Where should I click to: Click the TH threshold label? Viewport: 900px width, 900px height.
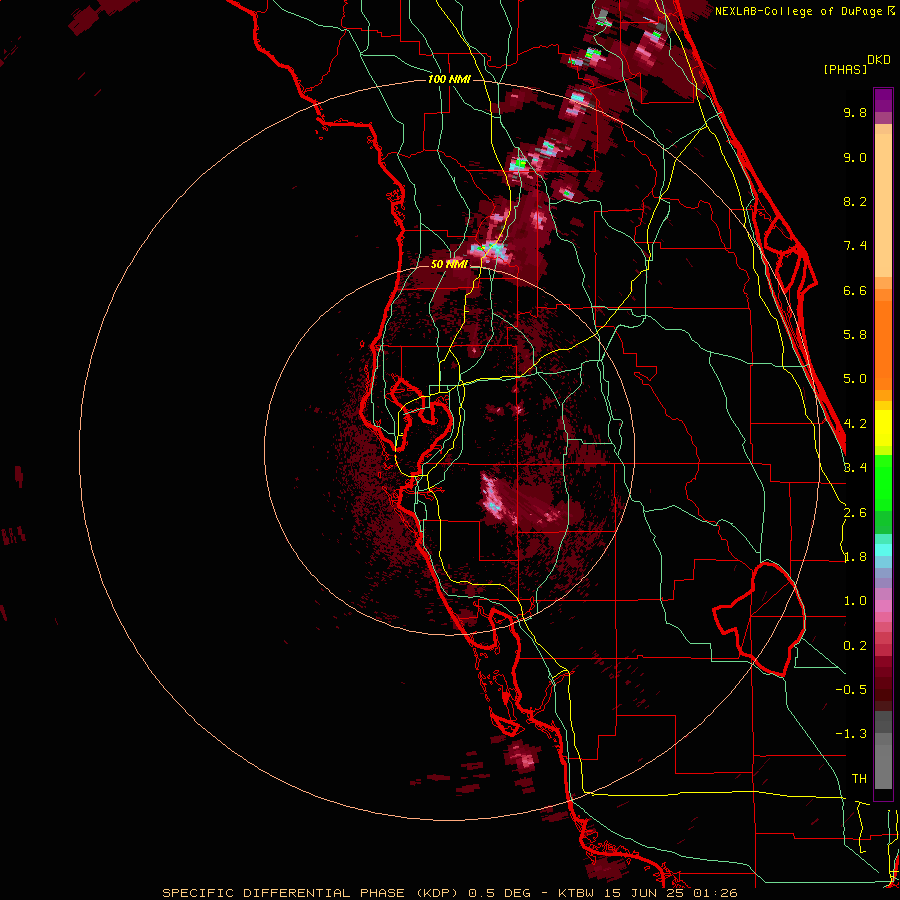point(859,779)
